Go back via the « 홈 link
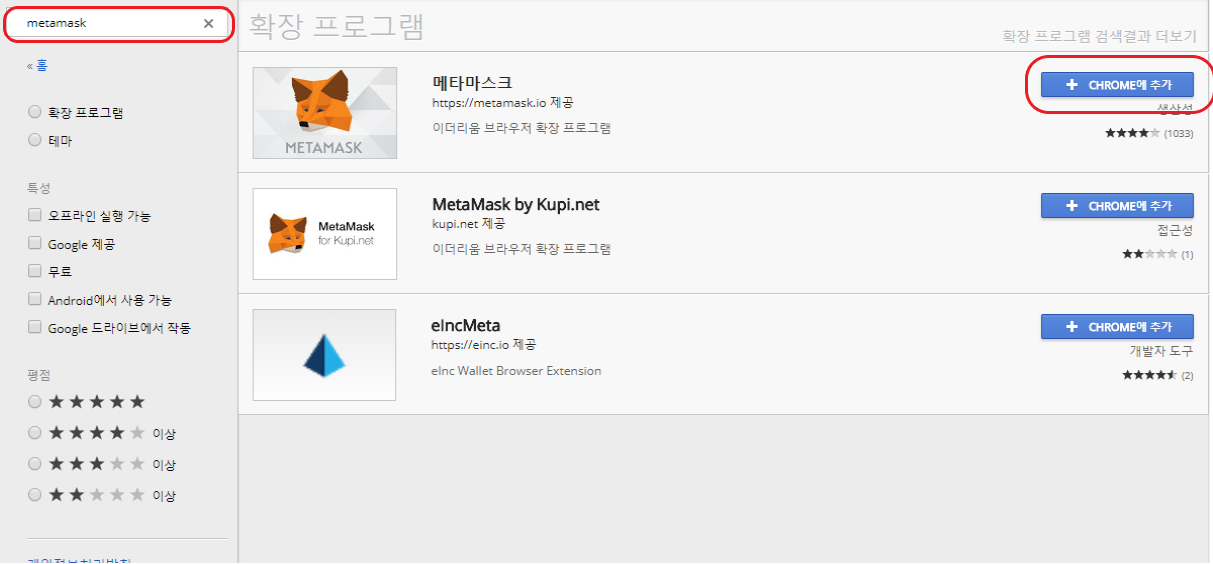The height and width of the screenshot is (564, 1213). point(37,66)
